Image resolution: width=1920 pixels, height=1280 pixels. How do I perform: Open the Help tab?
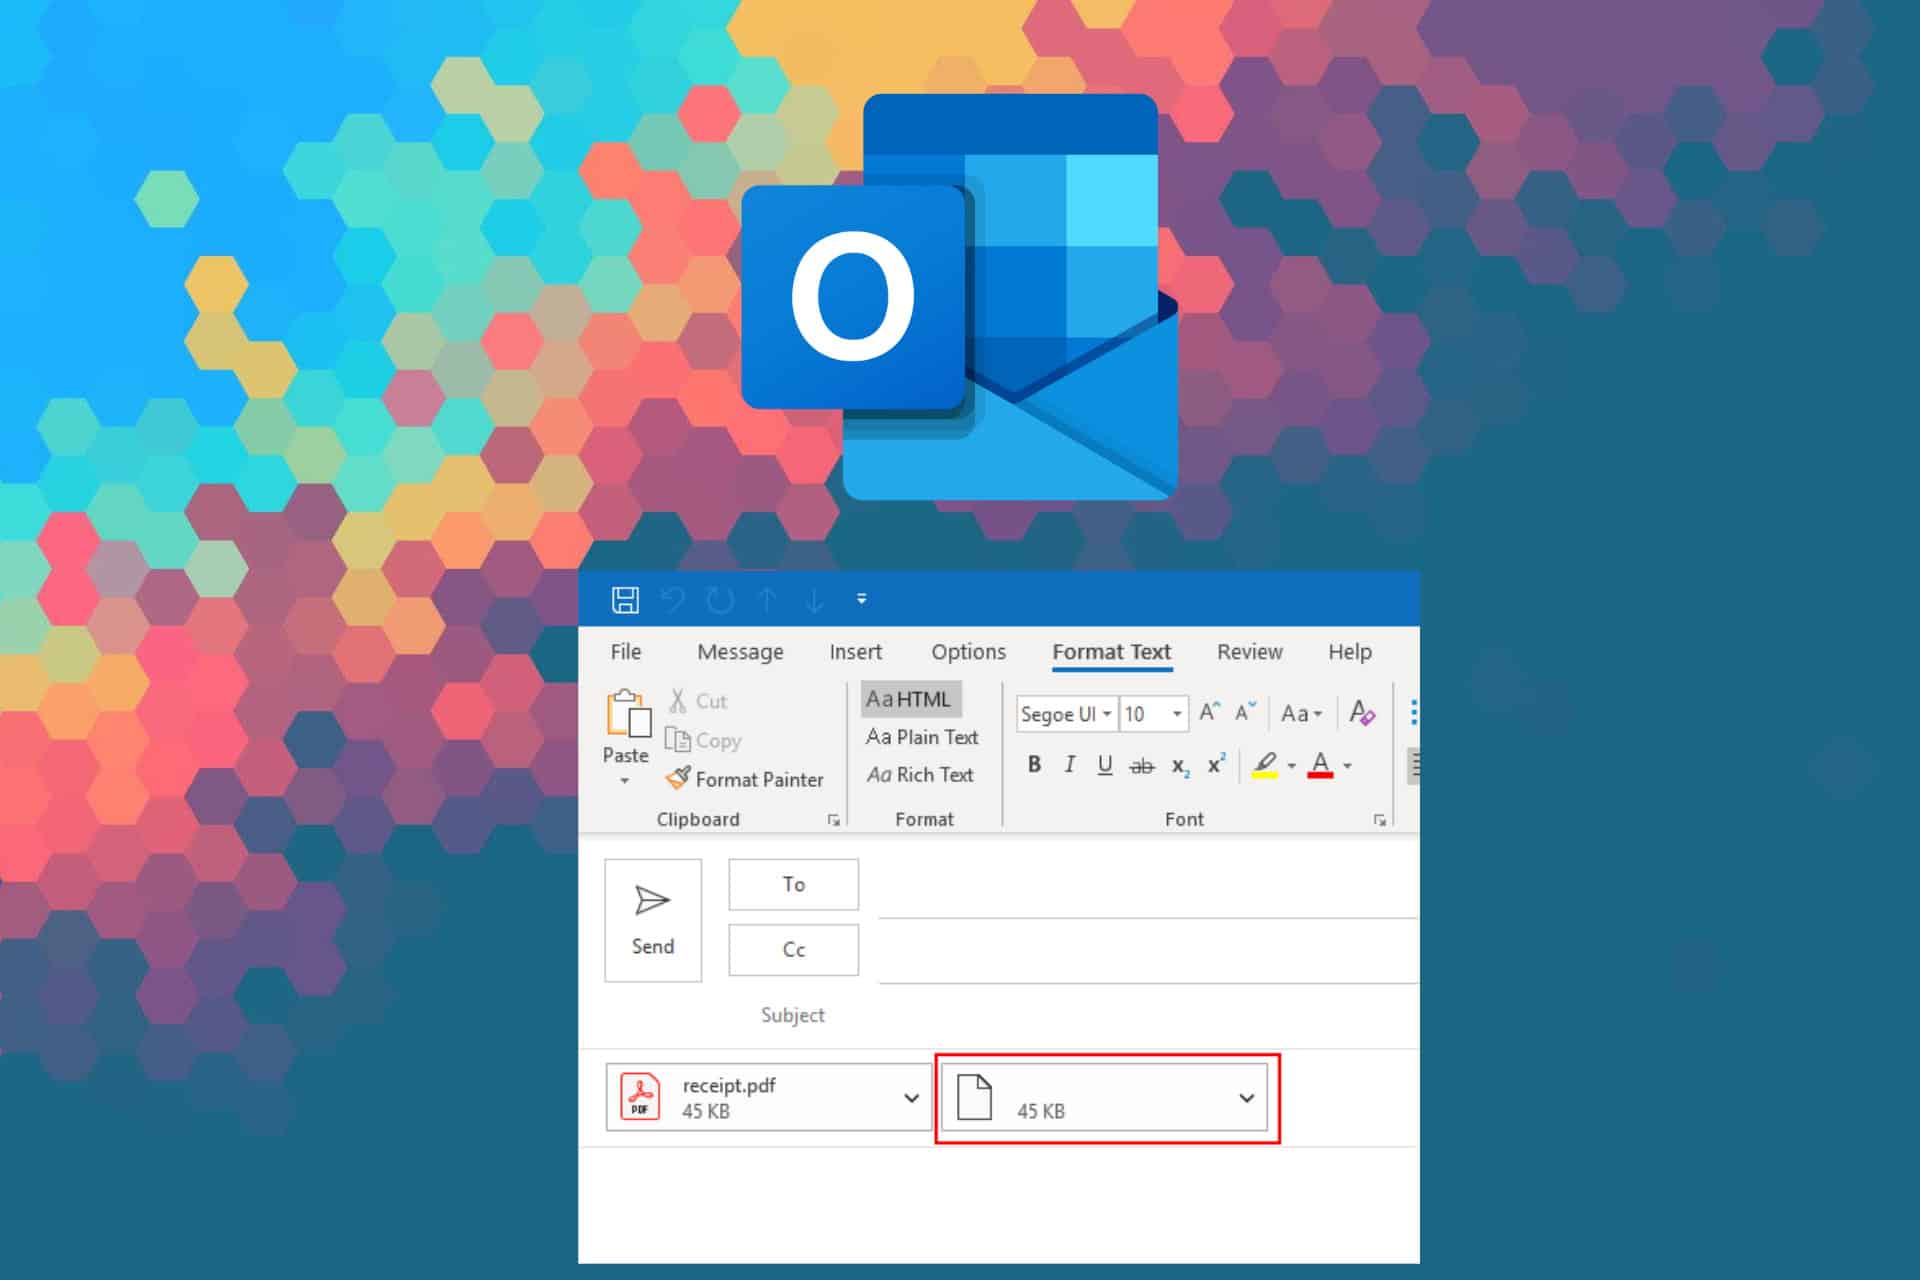pos(1349,652)
